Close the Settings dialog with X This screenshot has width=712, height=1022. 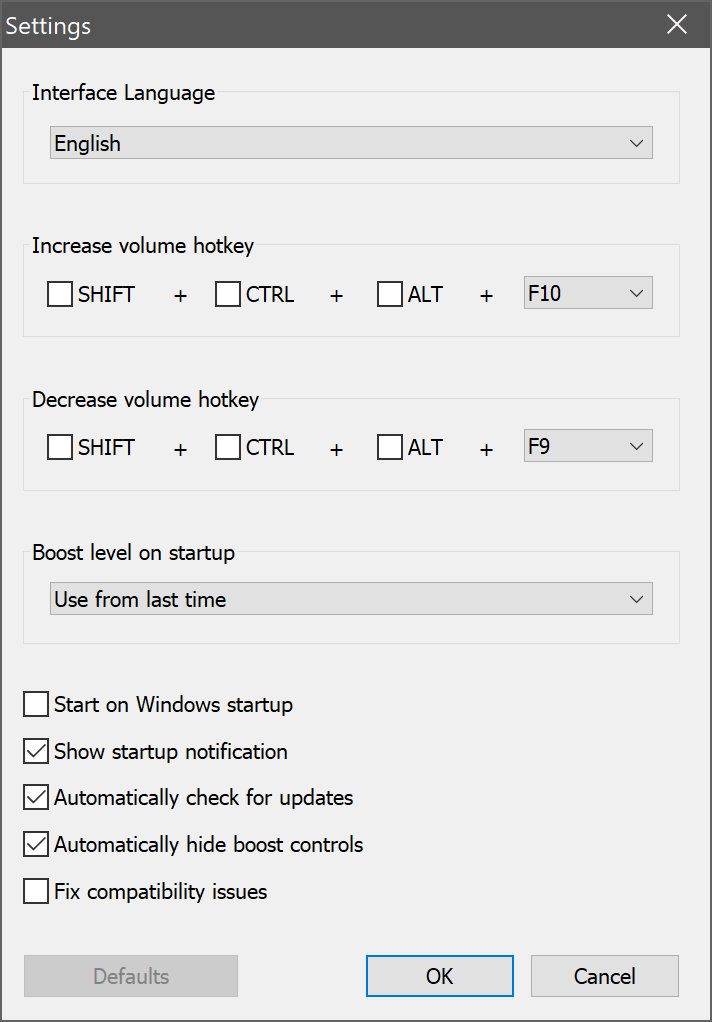click(x=677, y=25)
